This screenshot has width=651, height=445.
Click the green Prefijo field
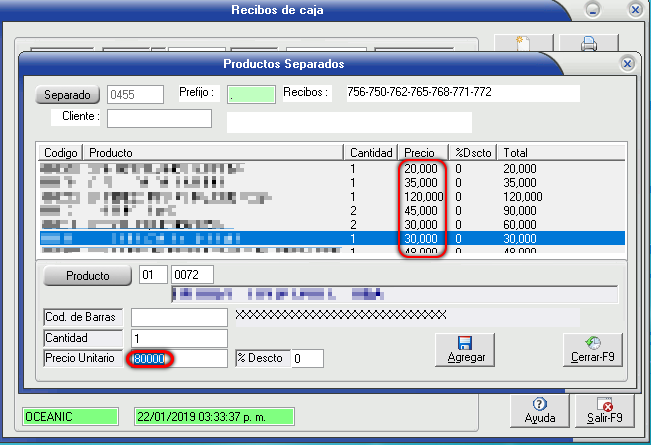[250, 95]
